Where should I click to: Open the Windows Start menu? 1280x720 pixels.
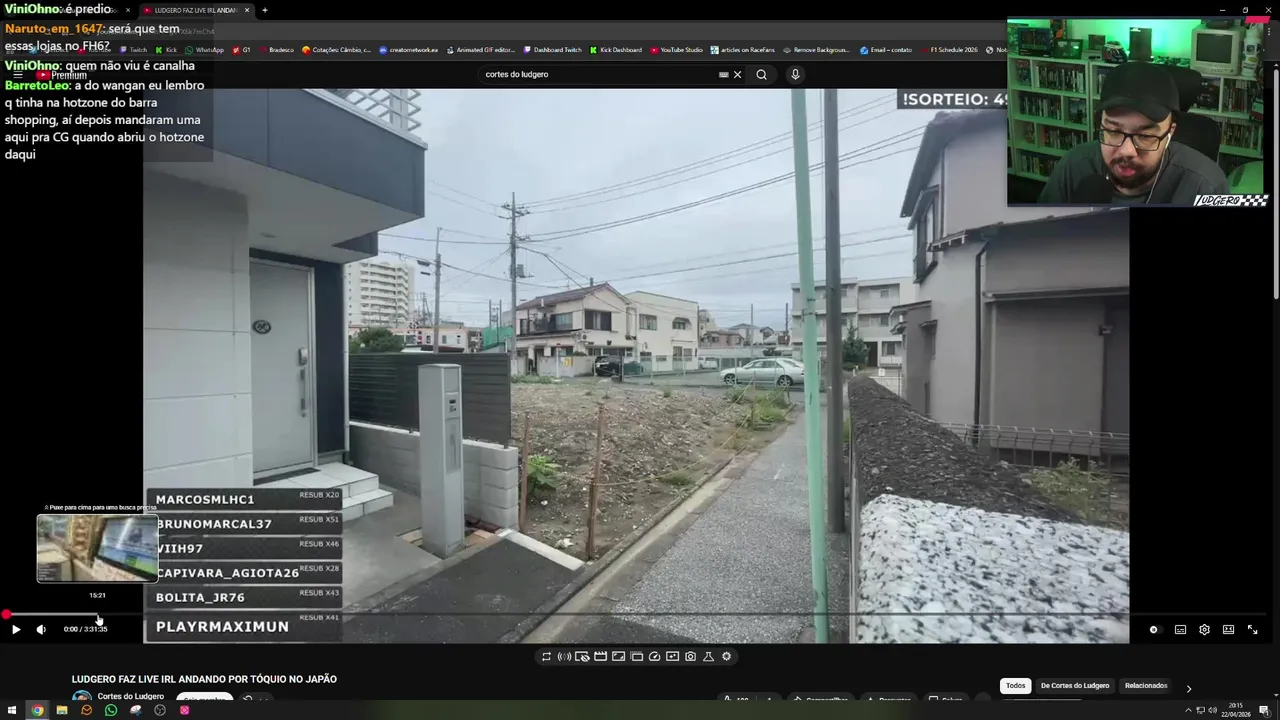coord(12,710)
